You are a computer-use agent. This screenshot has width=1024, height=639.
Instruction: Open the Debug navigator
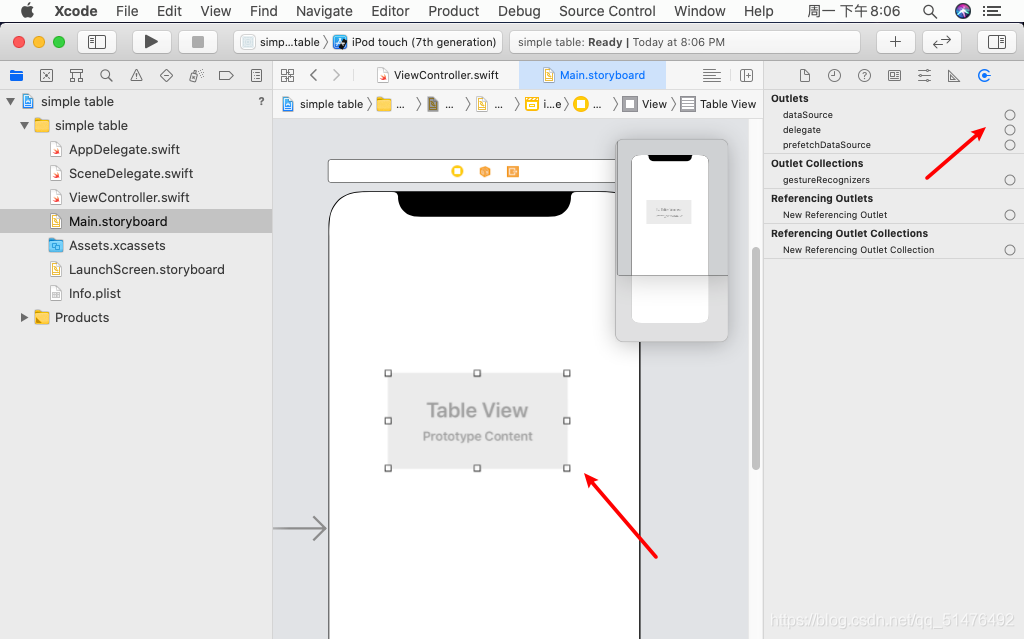click(x=197, y=76)
